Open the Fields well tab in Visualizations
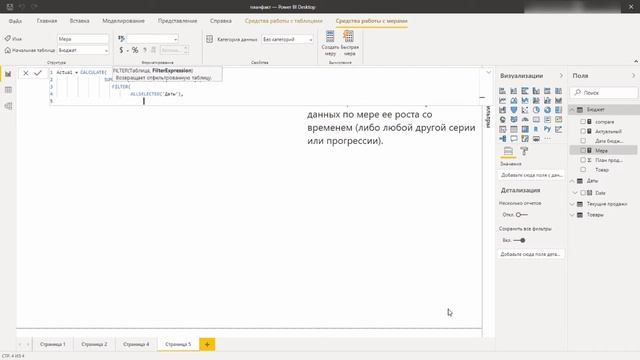Screen dimensions: 640x360 click(x=508, y=151)
